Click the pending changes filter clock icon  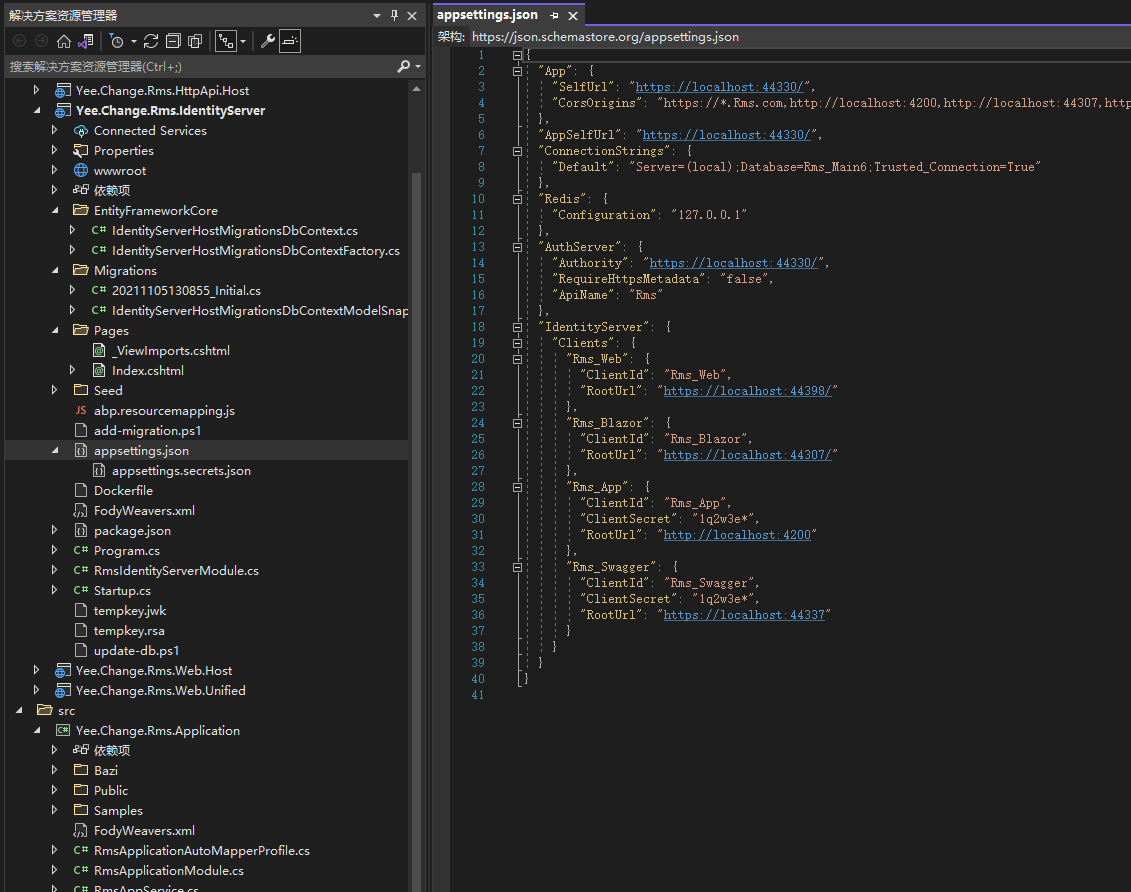click(116, 41)
